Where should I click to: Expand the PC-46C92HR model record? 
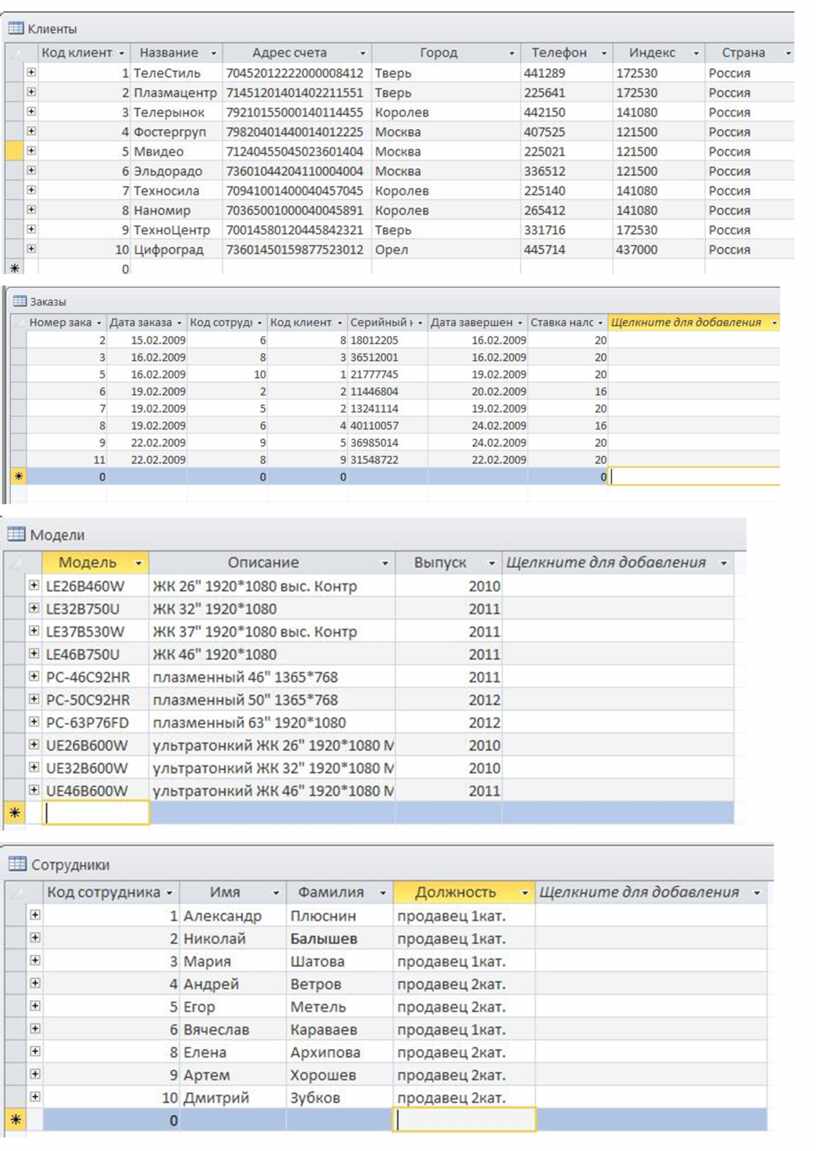34,677
